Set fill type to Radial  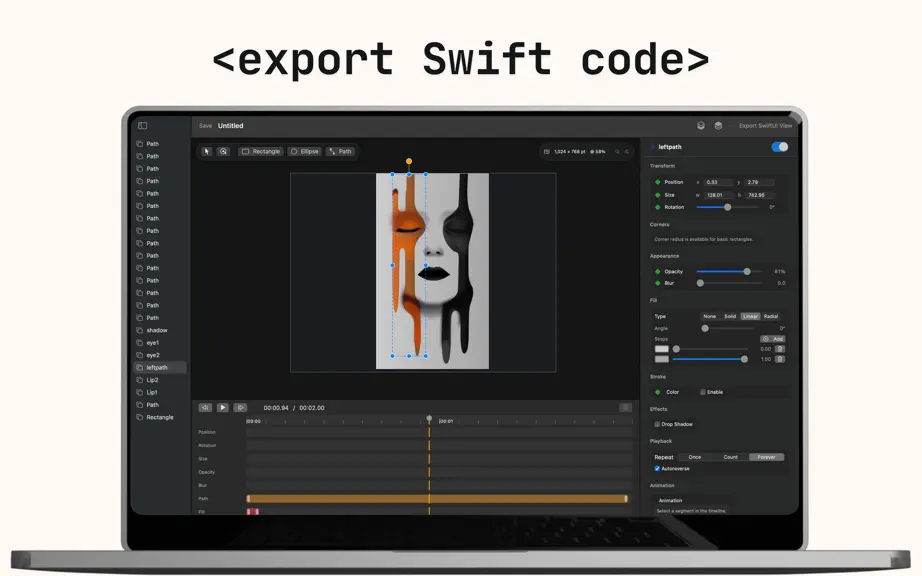771,316
